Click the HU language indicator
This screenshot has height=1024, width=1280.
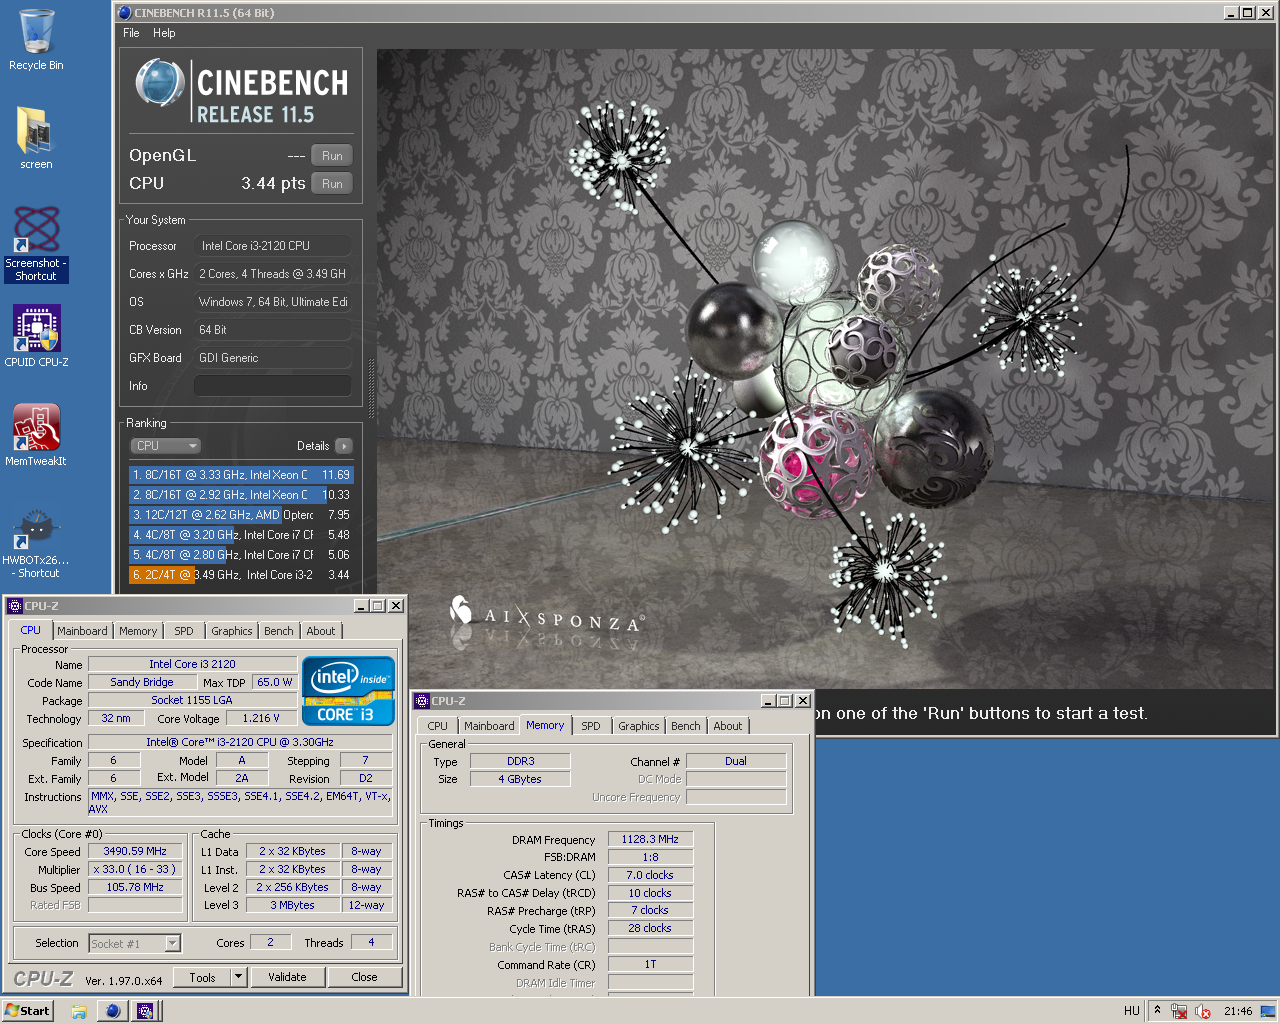tap(1131, 1011)
